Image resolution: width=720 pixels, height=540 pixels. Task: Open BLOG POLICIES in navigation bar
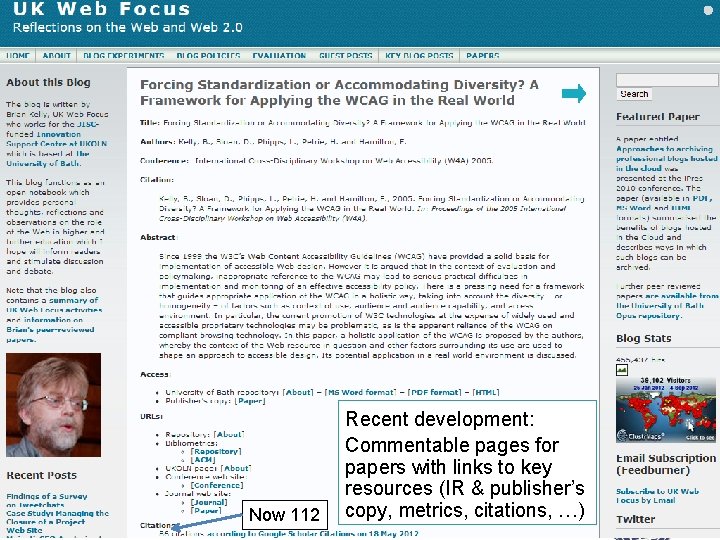208,56
